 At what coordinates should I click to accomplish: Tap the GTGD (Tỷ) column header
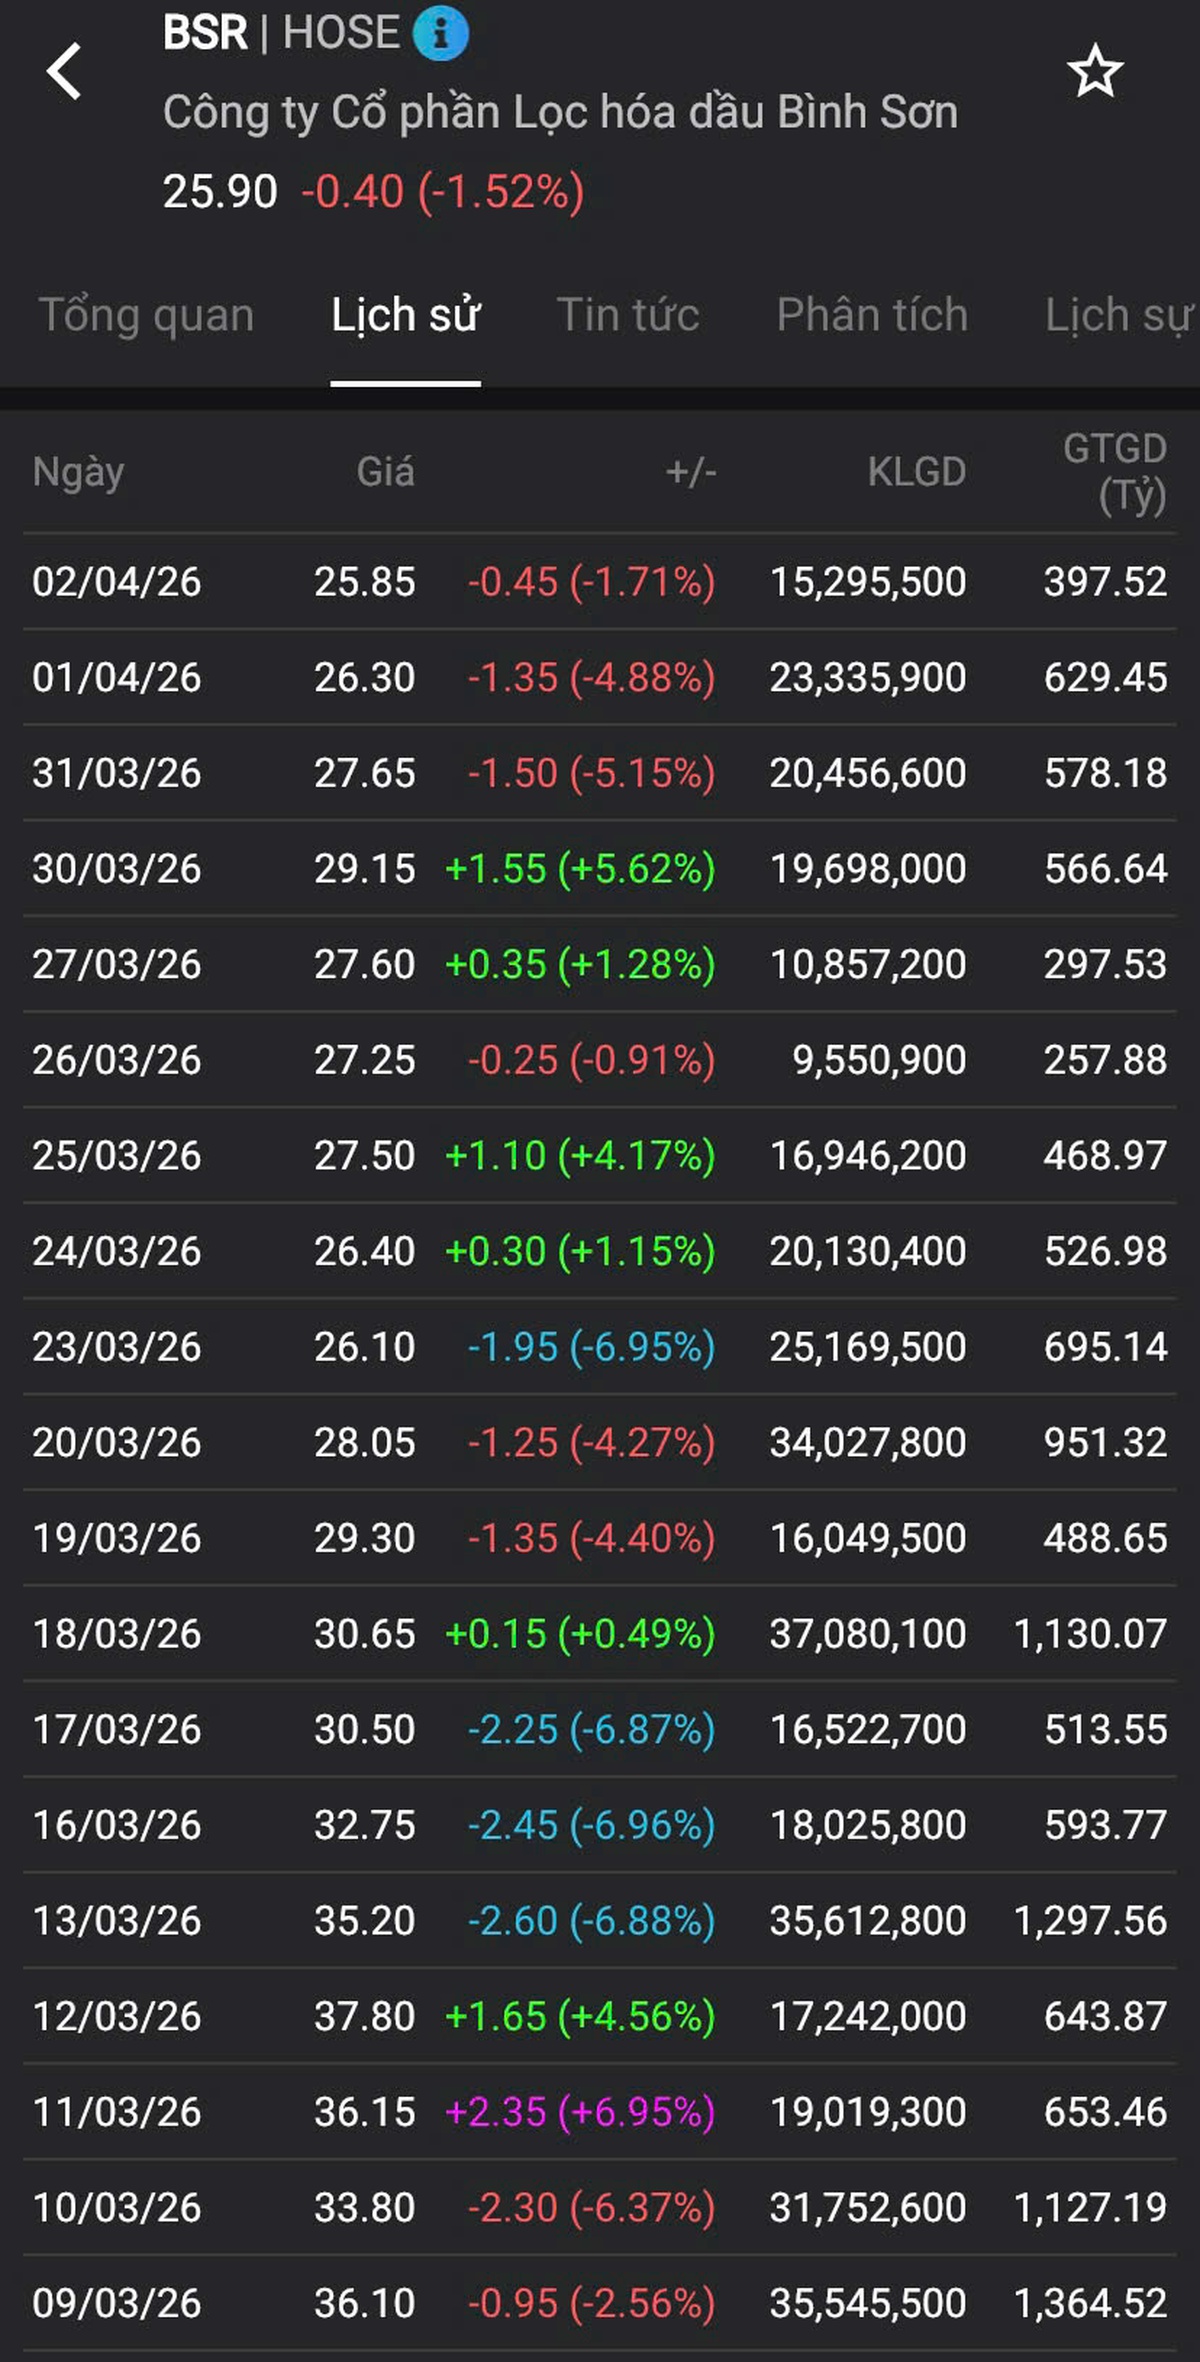point(1115,472)
